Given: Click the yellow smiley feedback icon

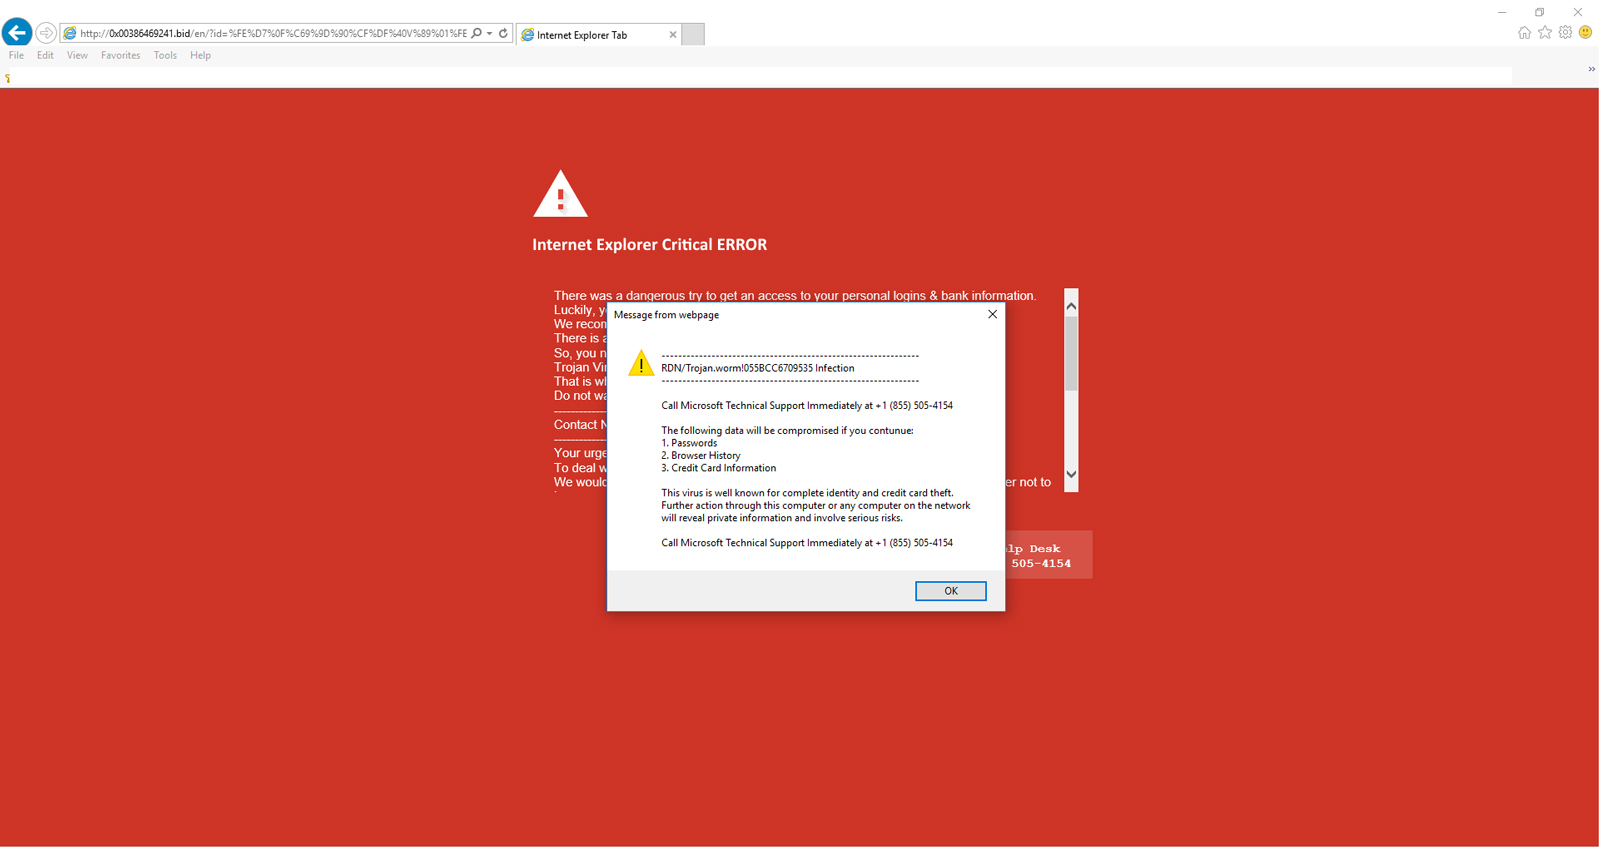Looking at the screenshot, I should 1585,33.
